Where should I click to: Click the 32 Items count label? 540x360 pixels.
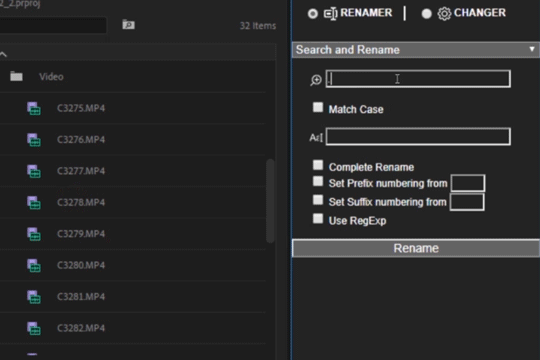point(258,26)
